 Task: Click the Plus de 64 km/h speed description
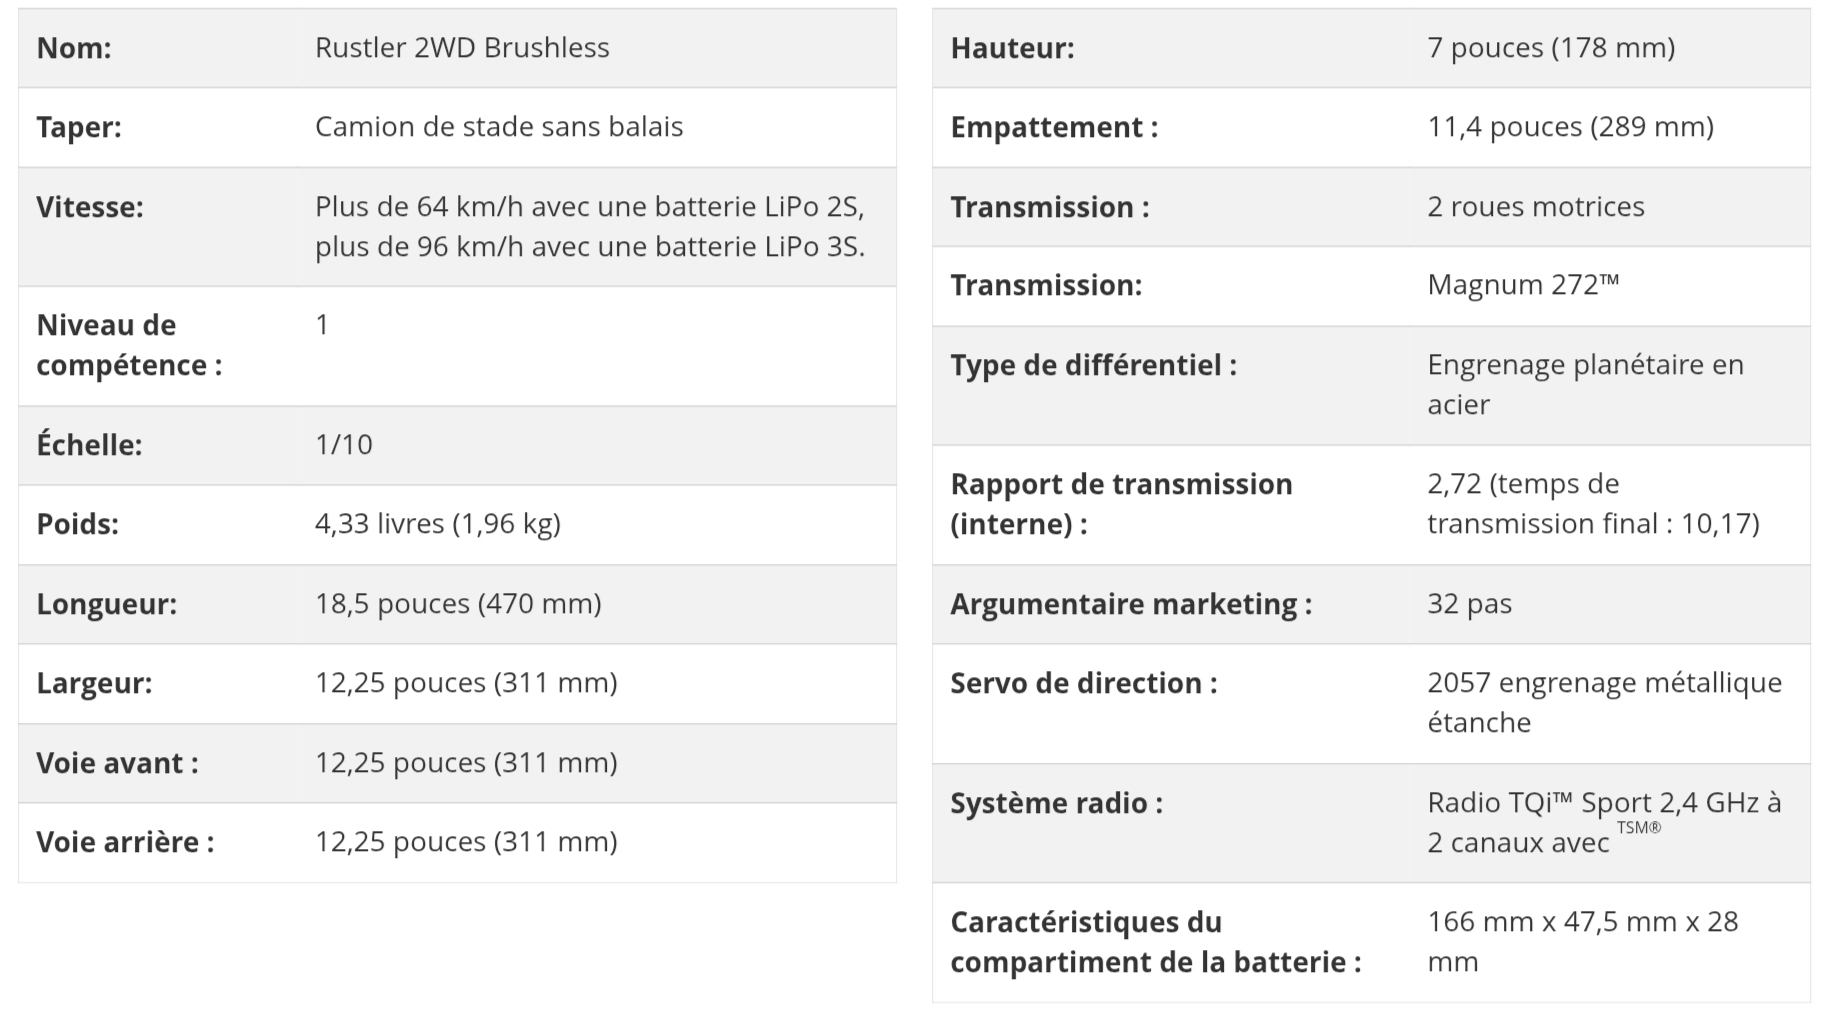(x=590, y=227)
